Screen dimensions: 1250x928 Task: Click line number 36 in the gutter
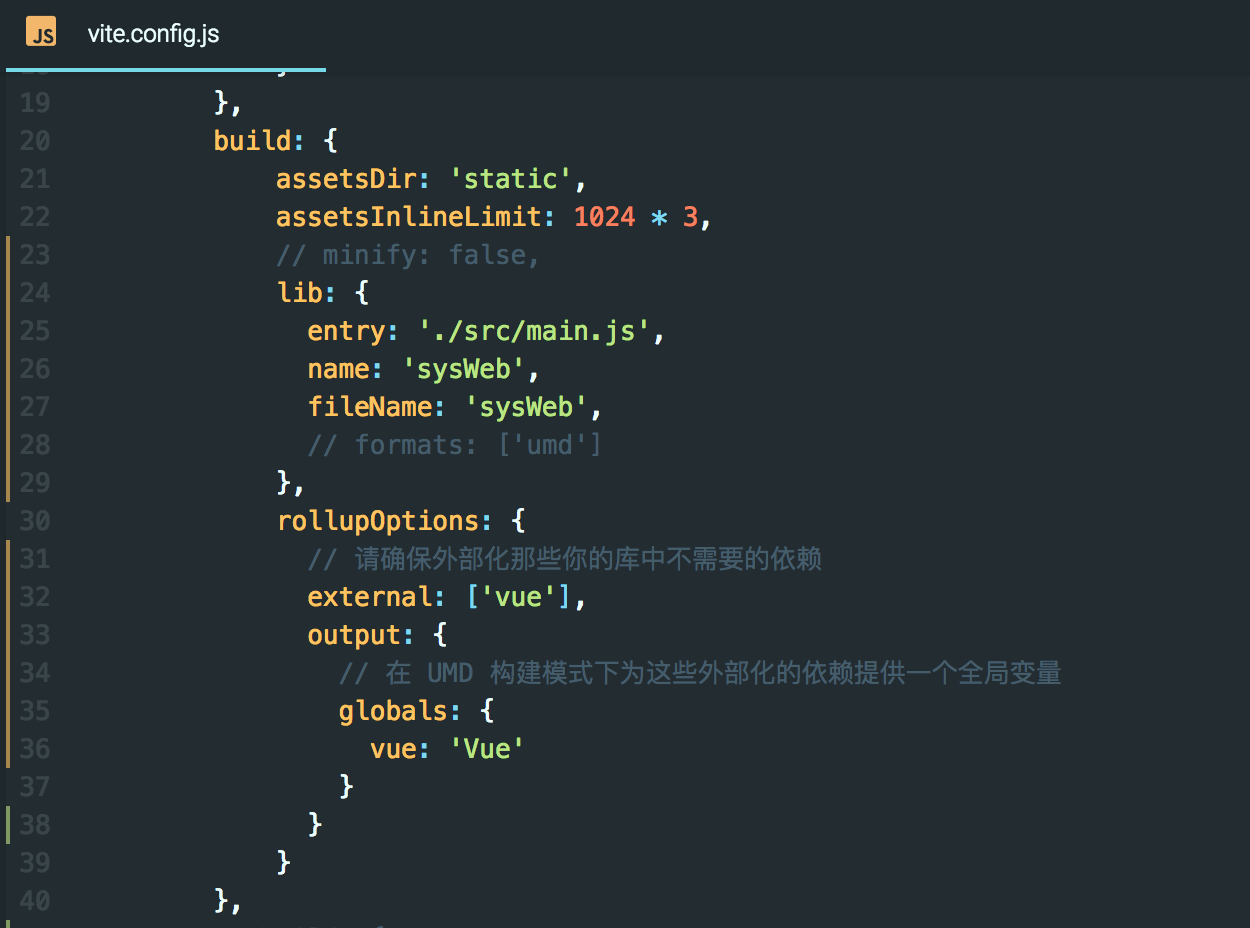(33, 748)
